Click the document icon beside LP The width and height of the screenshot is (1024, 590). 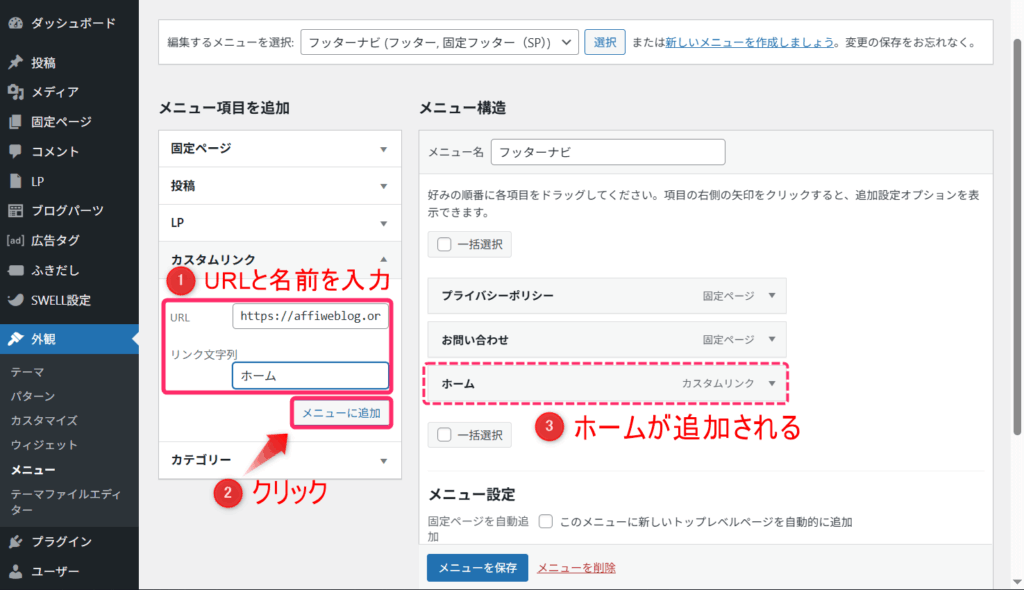pyautogui.click(x=16, y=181)
